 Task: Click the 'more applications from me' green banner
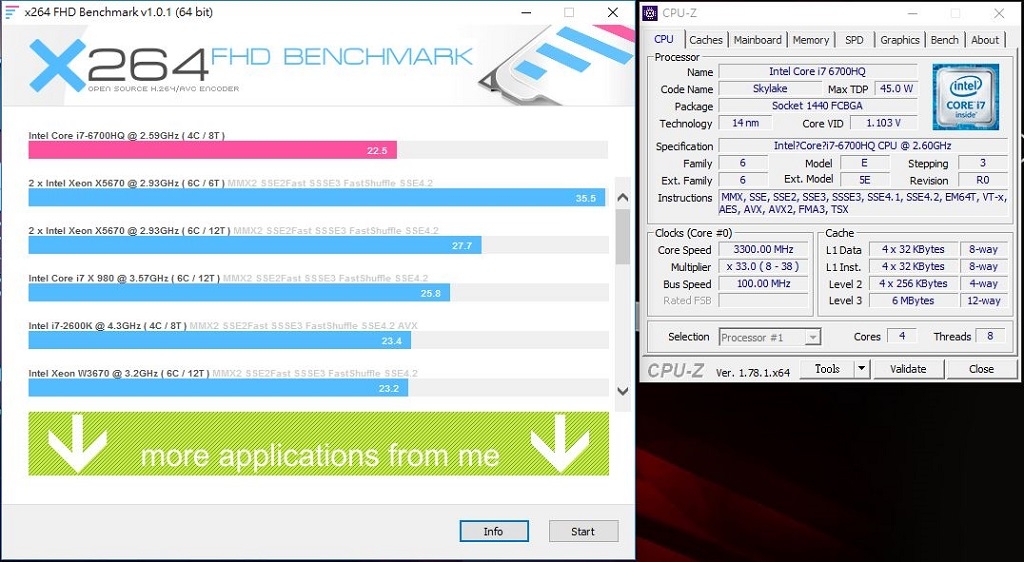point(319,443)
